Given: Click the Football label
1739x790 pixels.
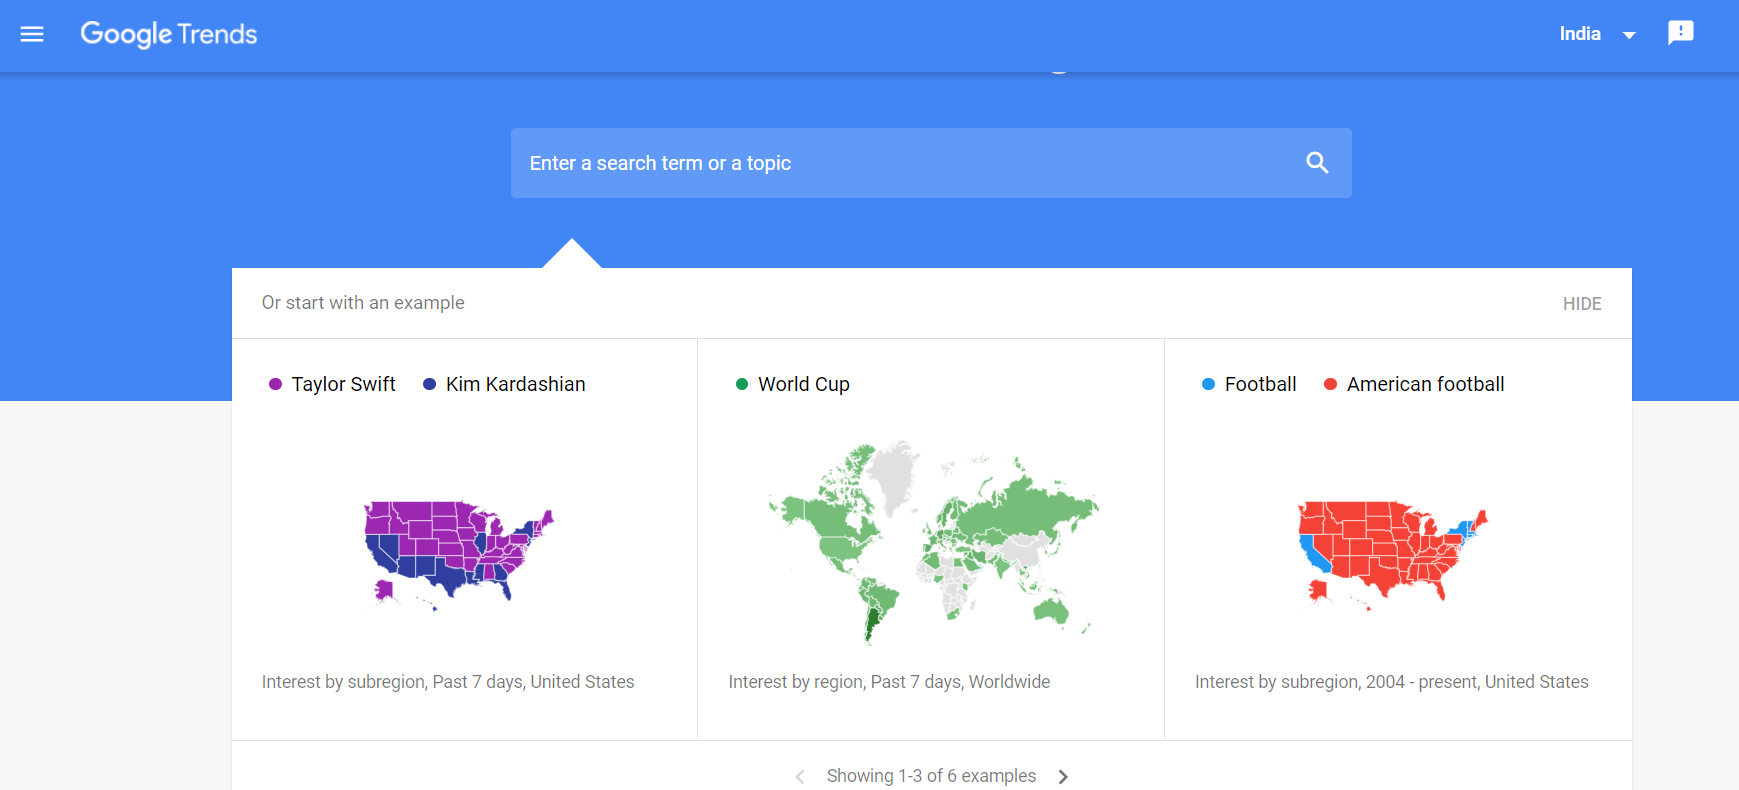Looking at the screenshot, I should point(1260,384).
